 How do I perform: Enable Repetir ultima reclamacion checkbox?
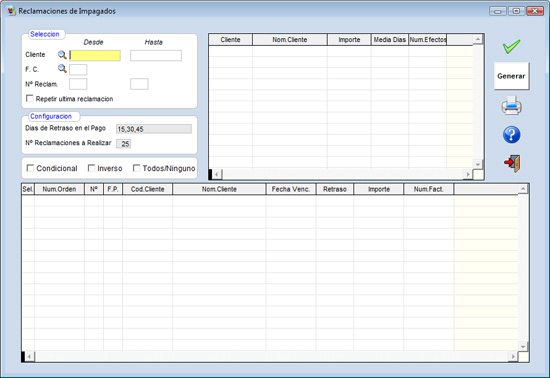[x=30, y=99]
